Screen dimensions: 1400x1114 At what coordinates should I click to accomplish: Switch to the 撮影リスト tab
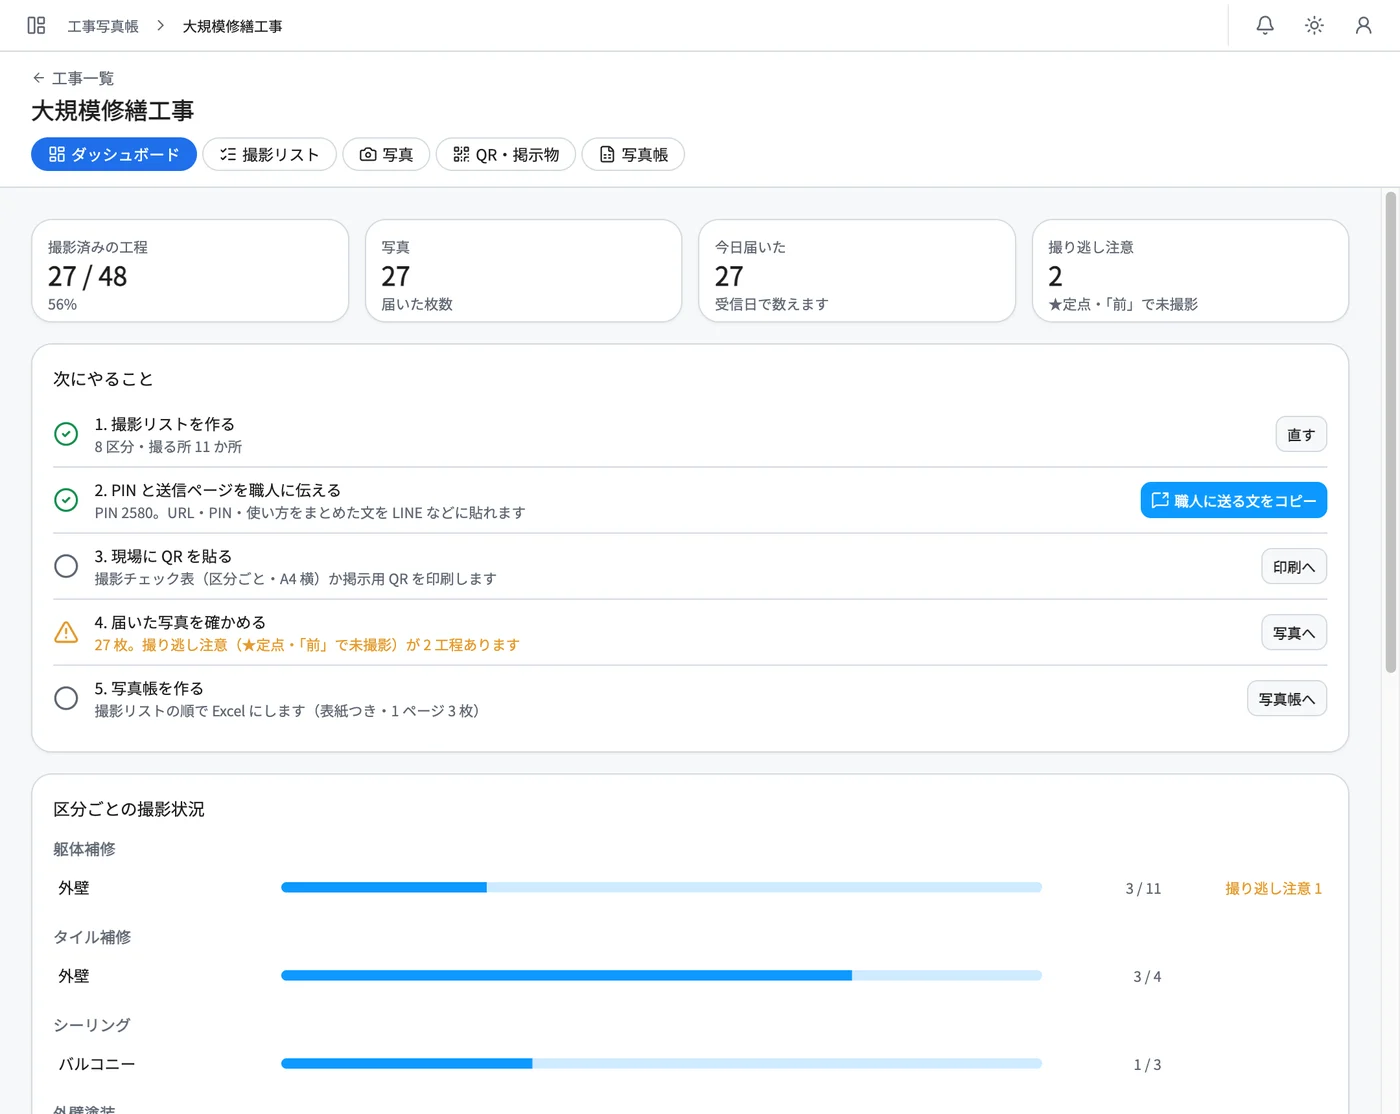pos(269,154)
